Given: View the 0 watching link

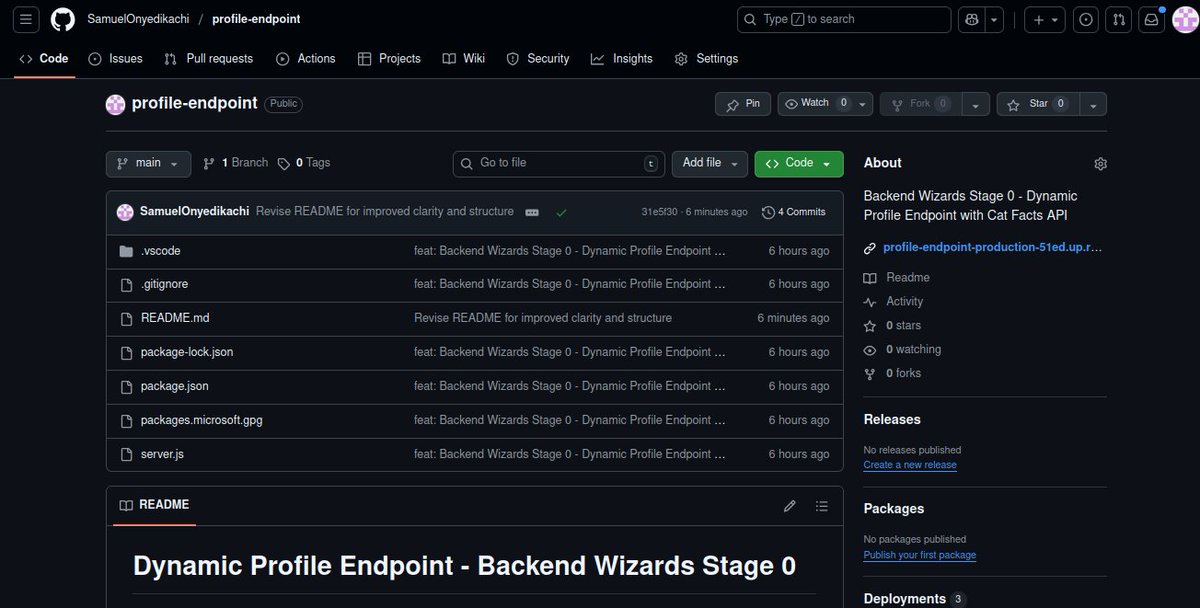Looking at the screenshot, I should click(x=903, y=349).
